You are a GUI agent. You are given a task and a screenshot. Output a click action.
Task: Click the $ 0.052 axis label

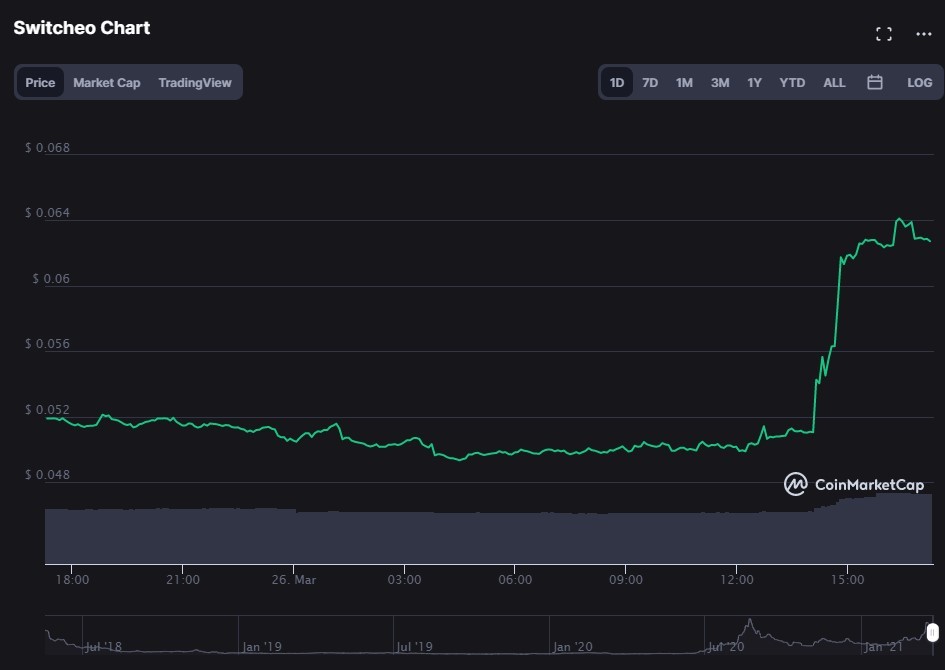47,410
